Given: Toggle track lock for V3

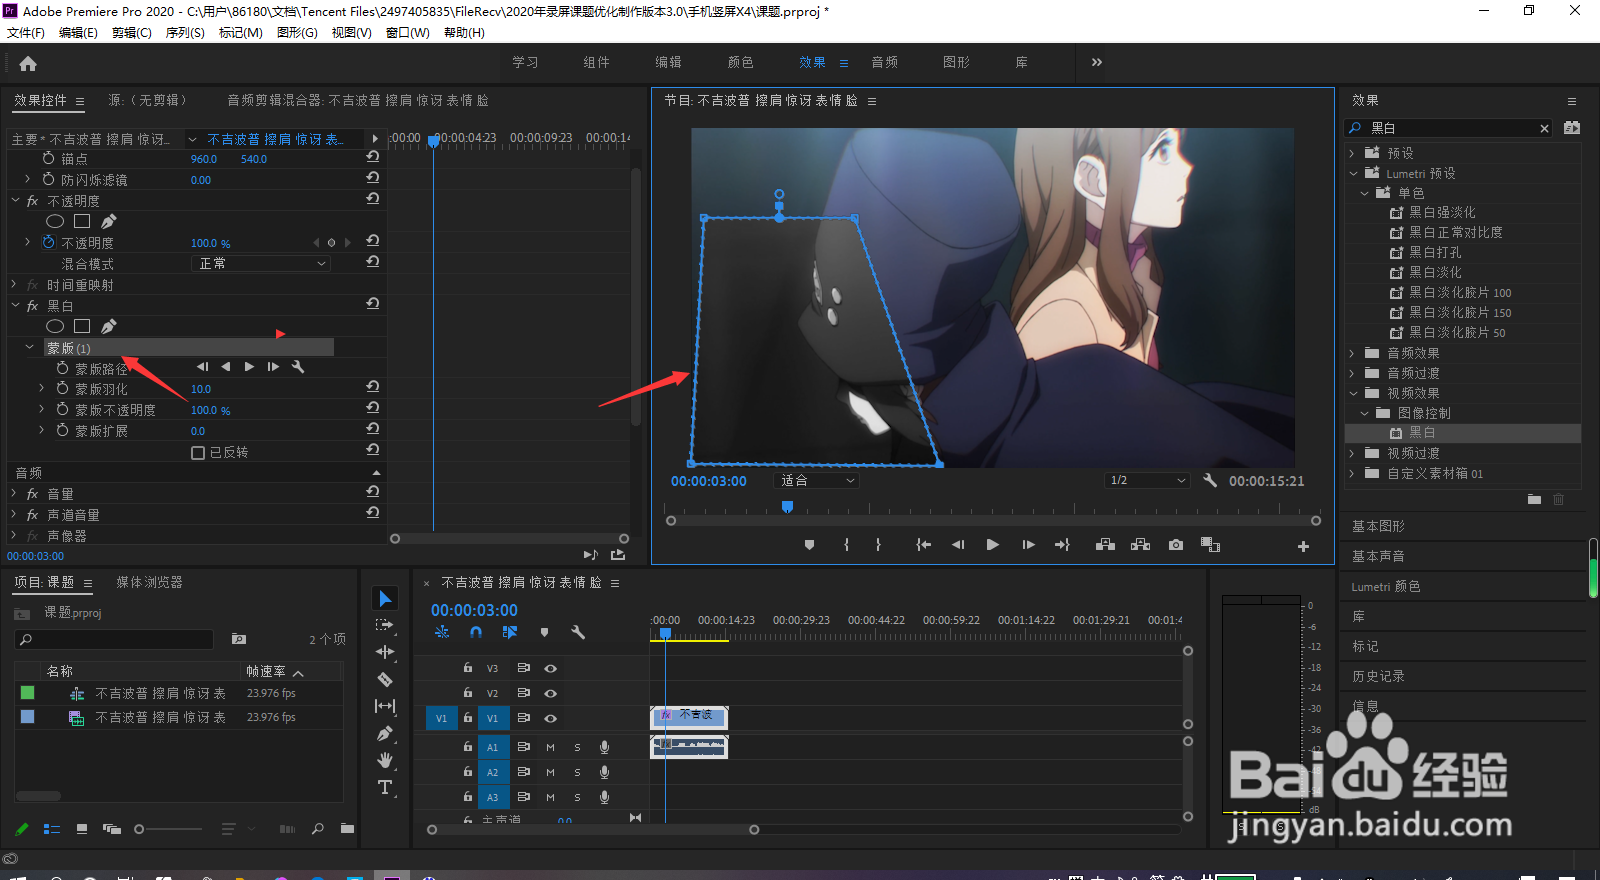Looking at the screenshot, I should tap(467, 667).
